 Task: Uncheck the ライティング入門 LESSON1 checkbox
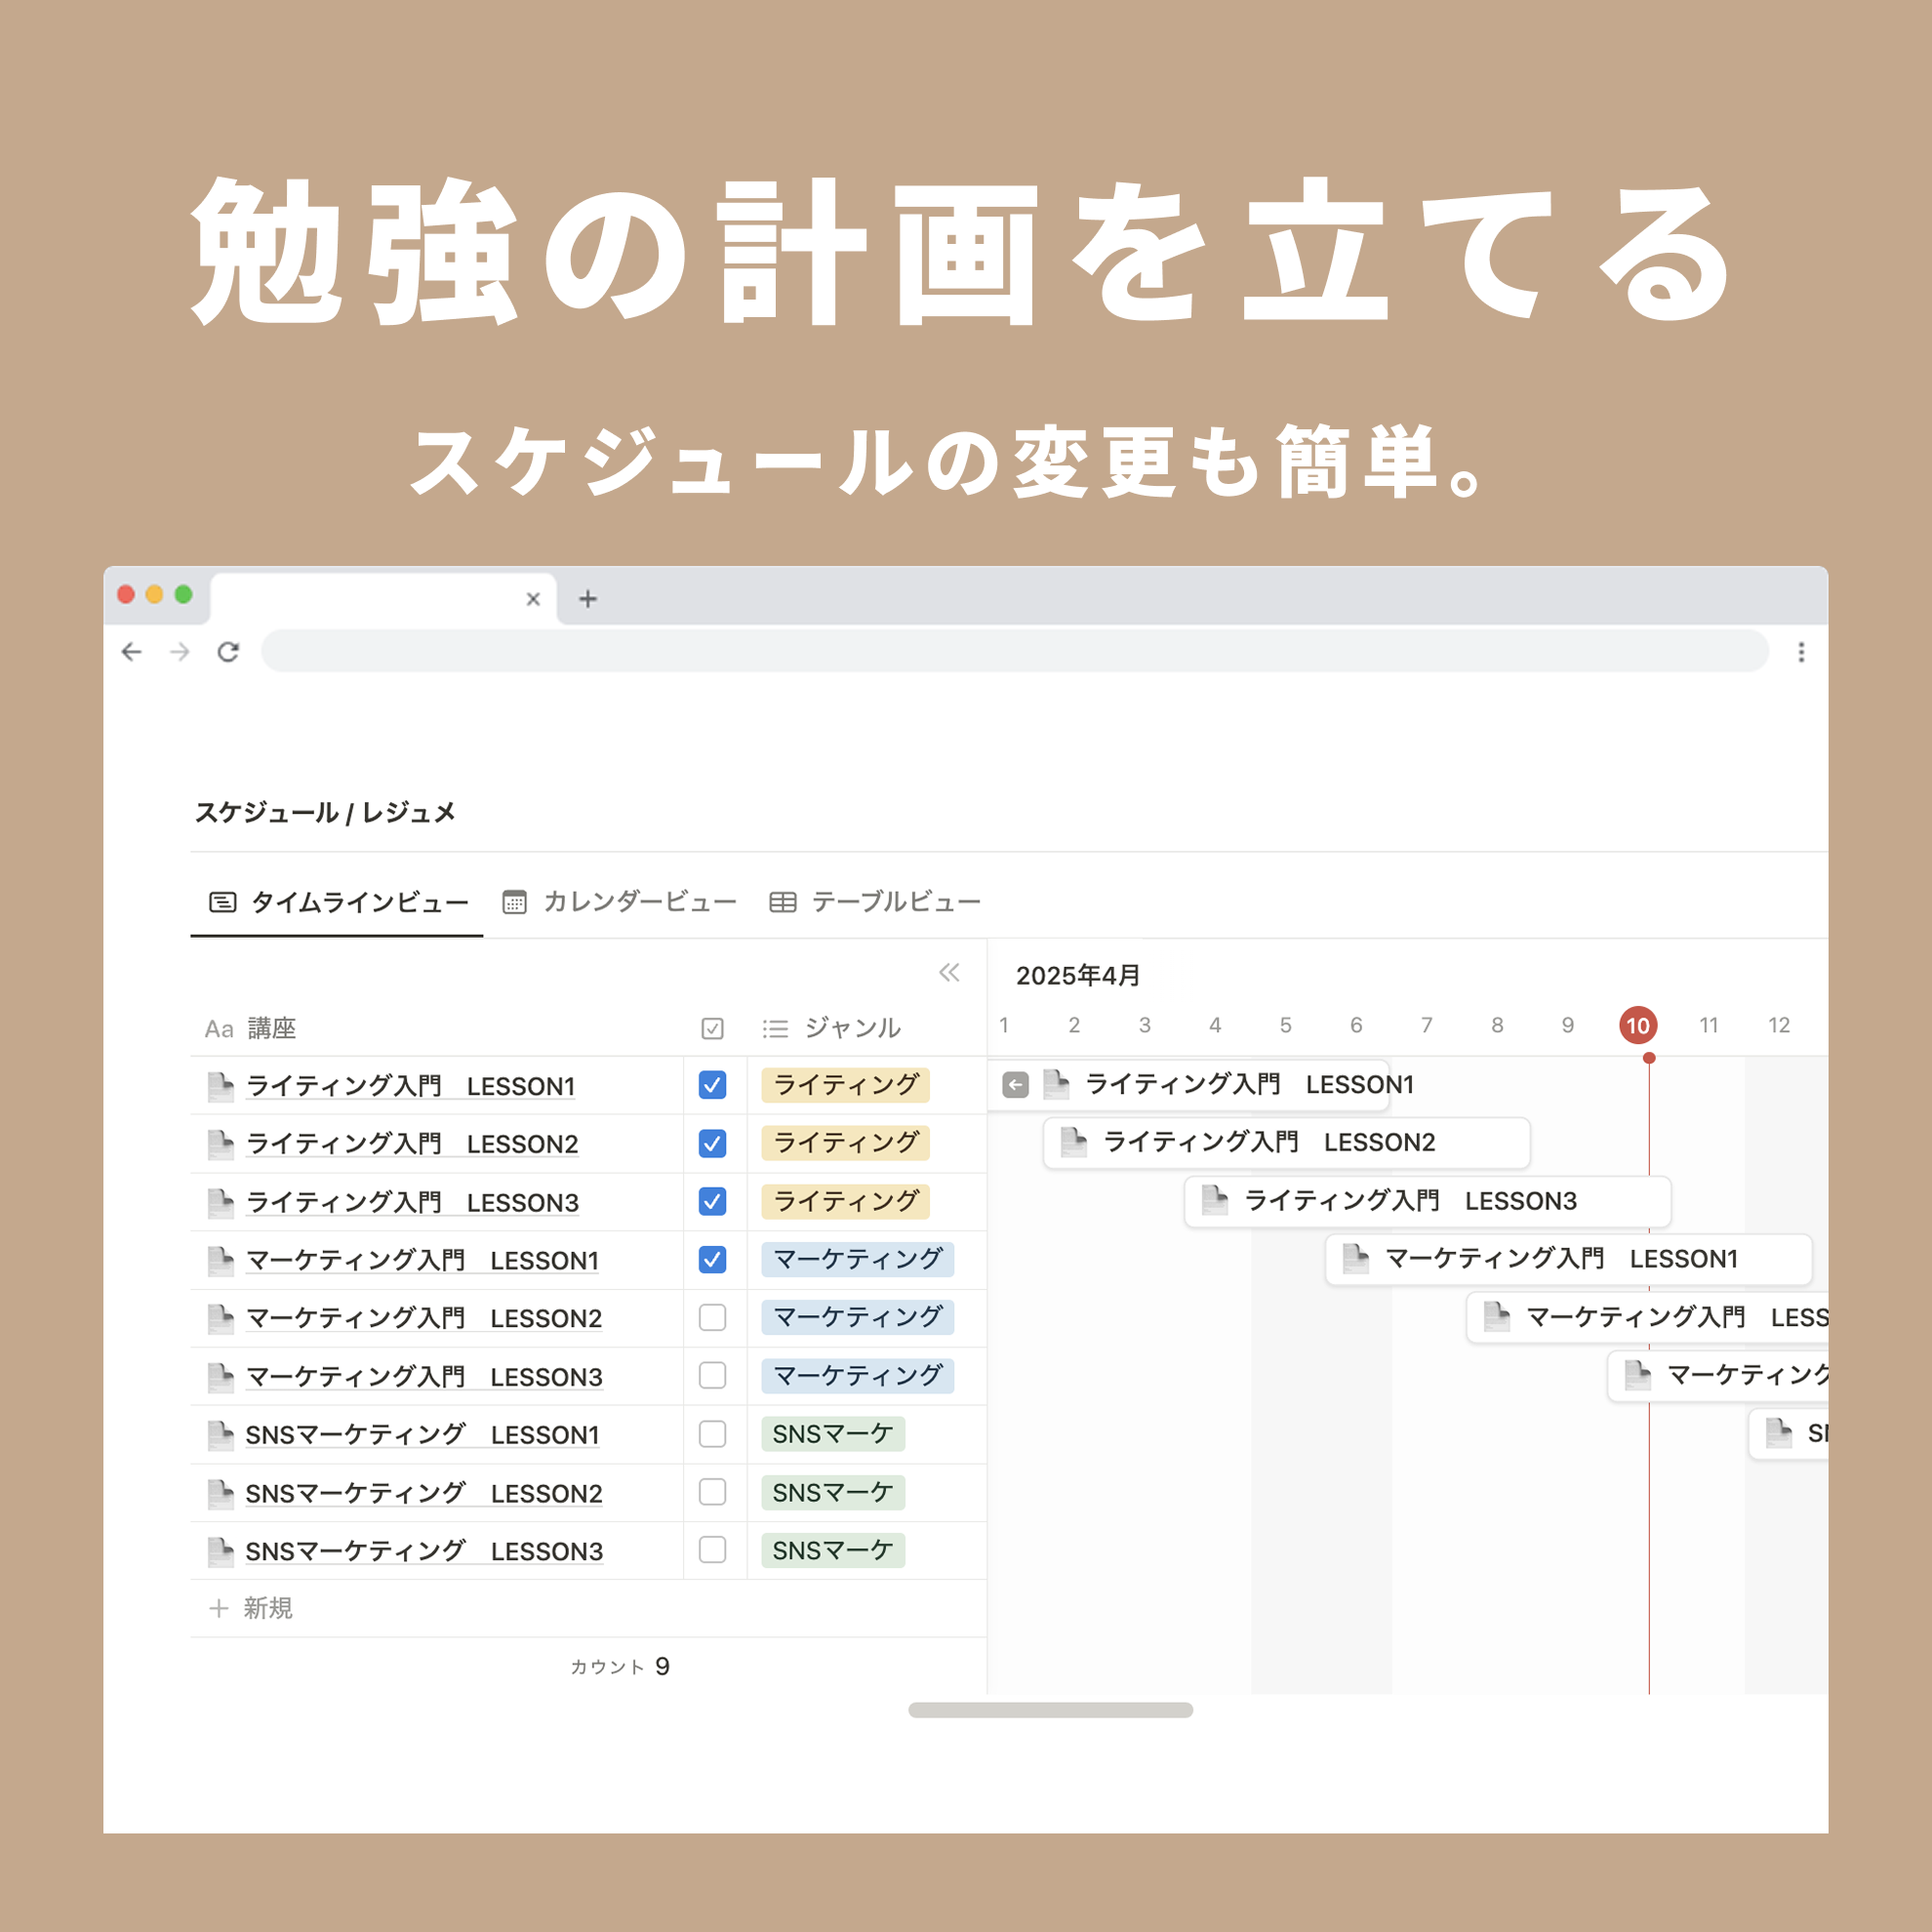pyautogui.click(x=712, y=1085)
